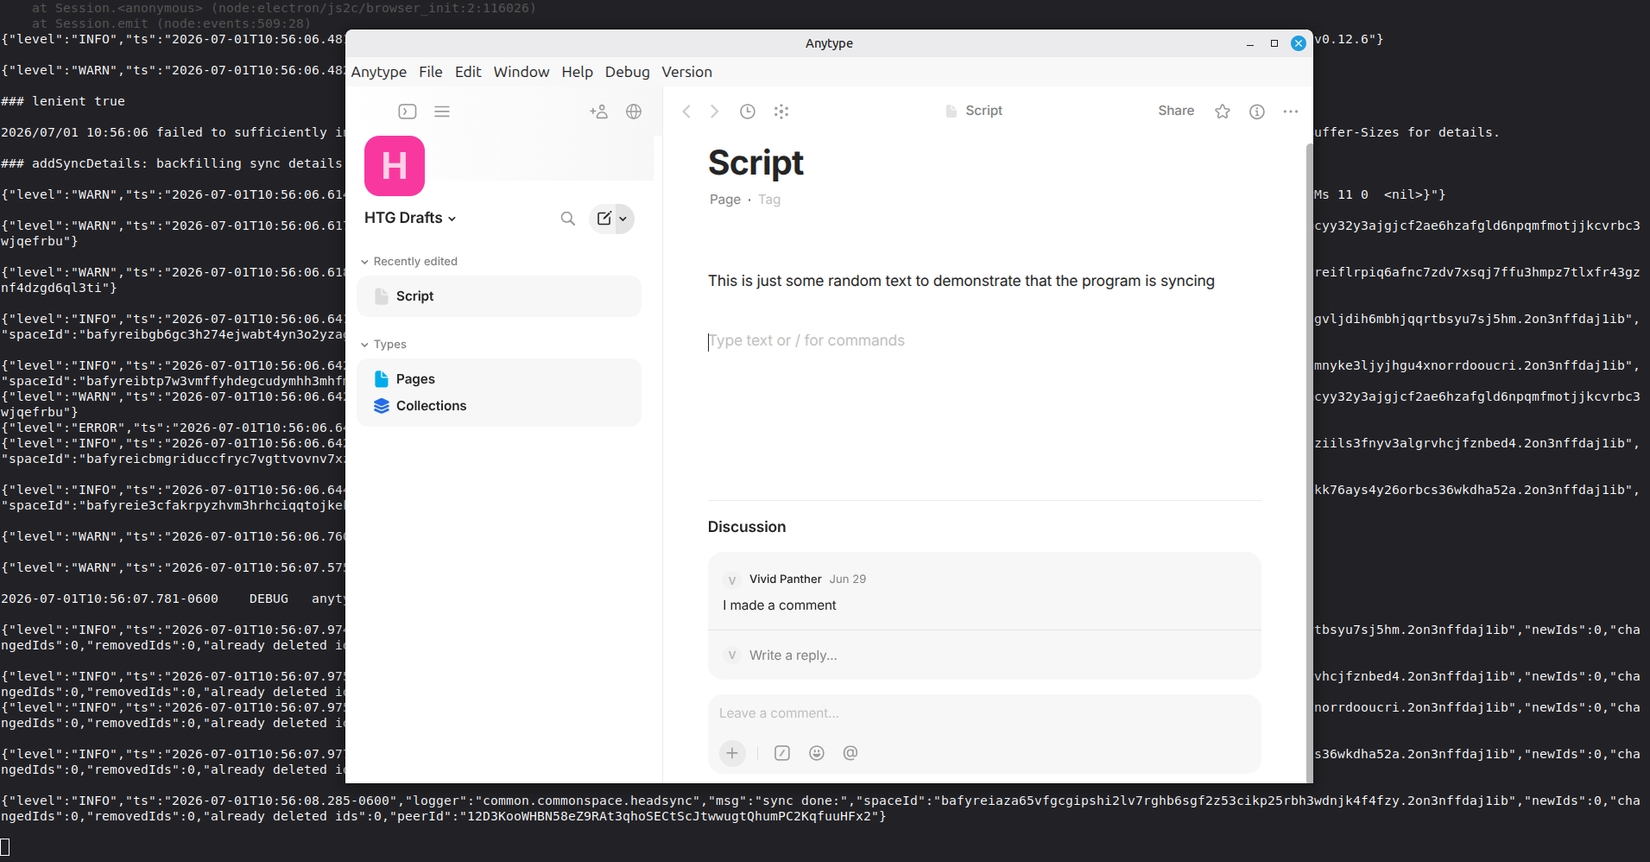Image resolution: width=1650 pixels, height=862 pixels.
Task: Click the Share button
Action: click(x=1176, y=111)
